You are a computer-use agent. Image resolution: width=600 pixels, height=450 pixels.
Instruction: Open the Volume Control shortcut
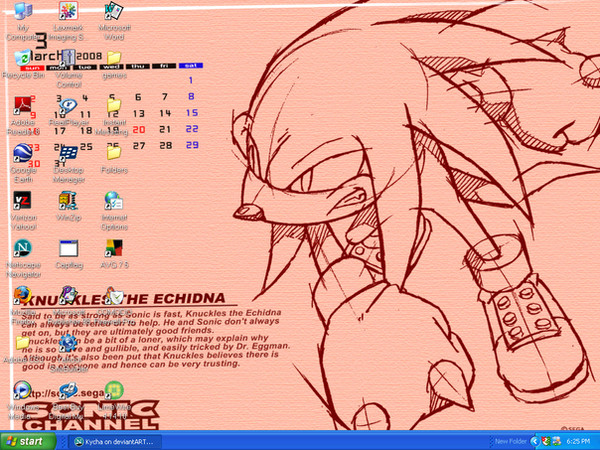coord(68,58)
